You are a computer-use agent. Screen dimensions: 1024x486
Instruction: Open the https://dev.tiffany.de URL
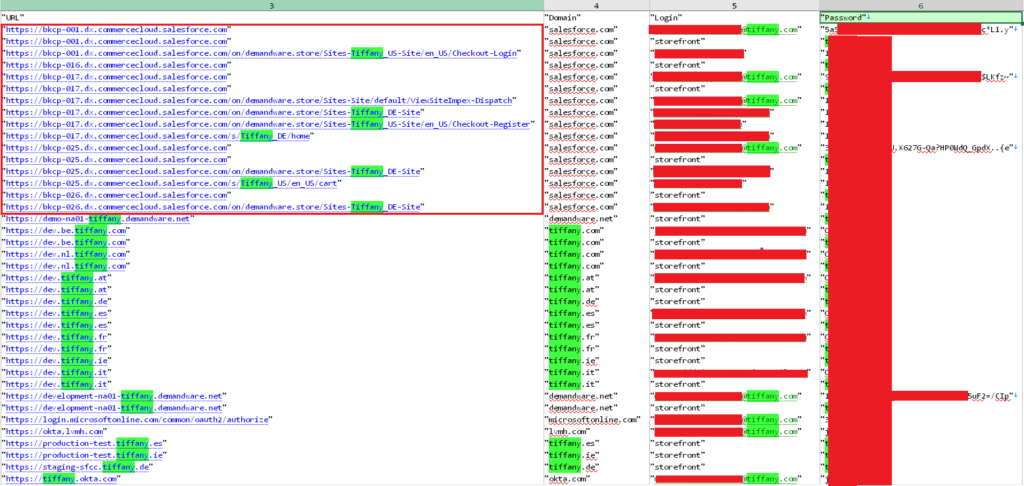coord(57,301)
